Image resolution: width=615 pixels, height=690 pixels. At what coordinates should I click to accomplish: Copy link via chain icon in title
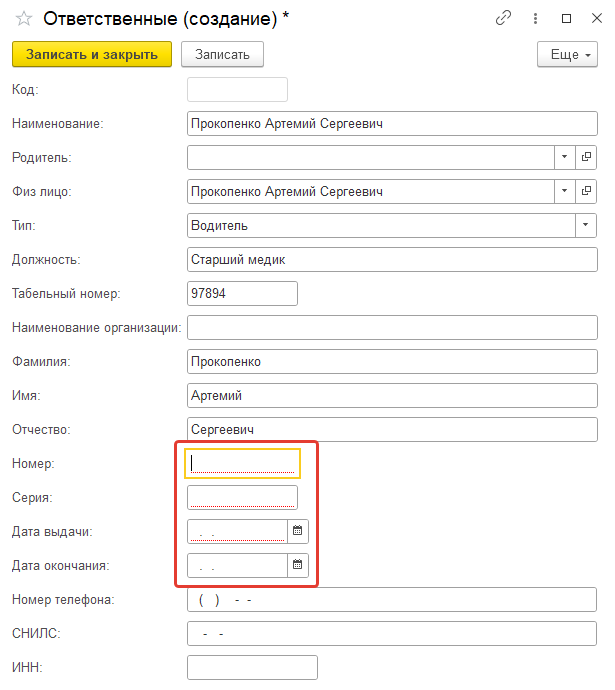coord(503,18)
